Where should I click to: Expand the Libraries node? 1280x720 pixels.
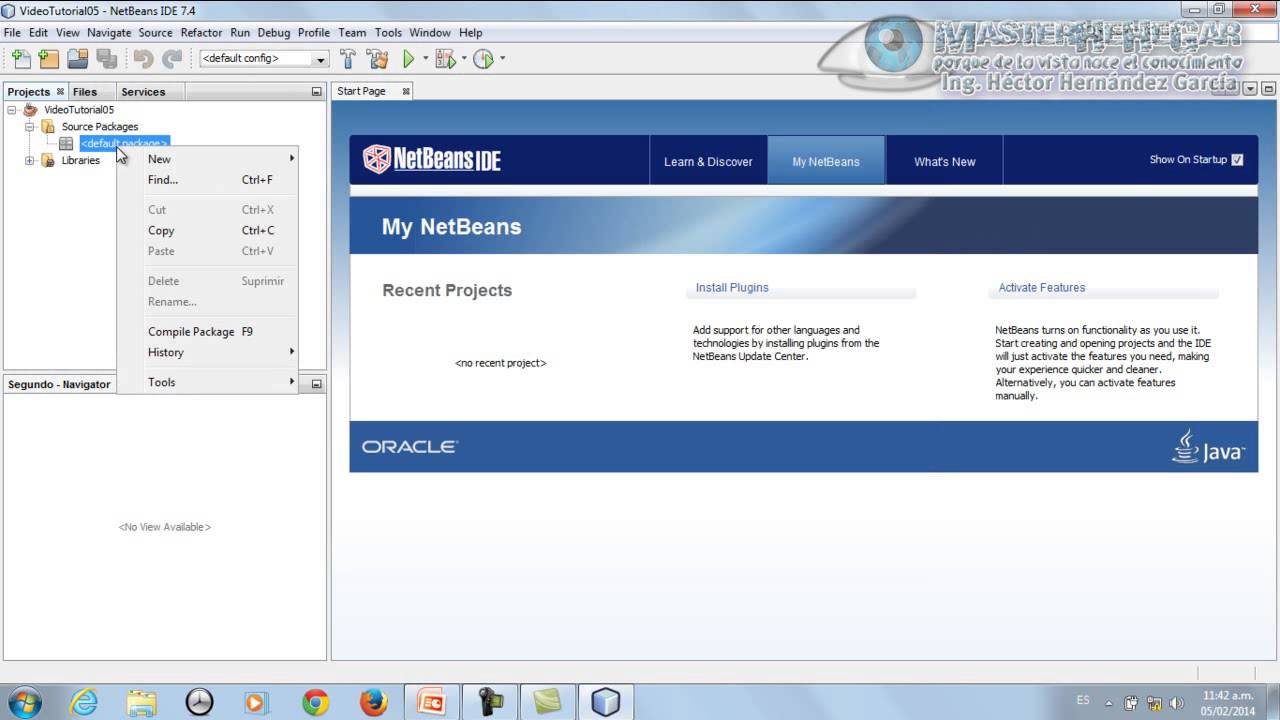click(x=29, y=160)
